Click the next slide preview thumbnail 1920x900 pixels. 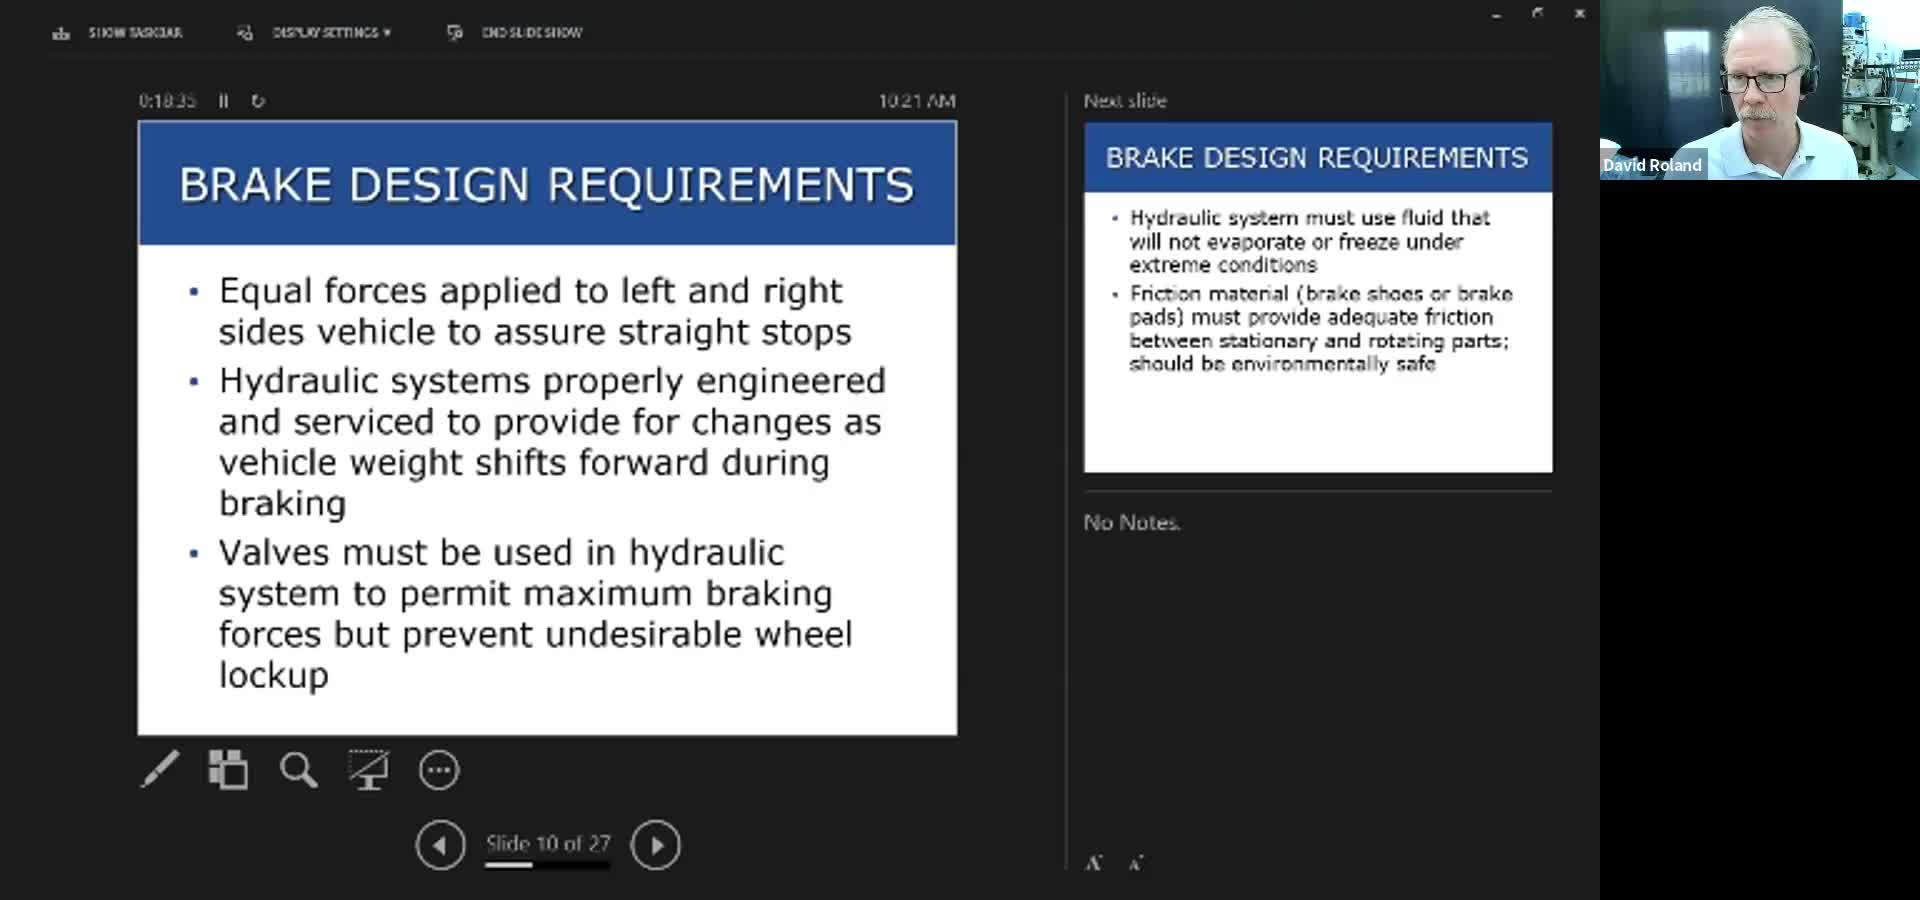tap(1318, 297)
